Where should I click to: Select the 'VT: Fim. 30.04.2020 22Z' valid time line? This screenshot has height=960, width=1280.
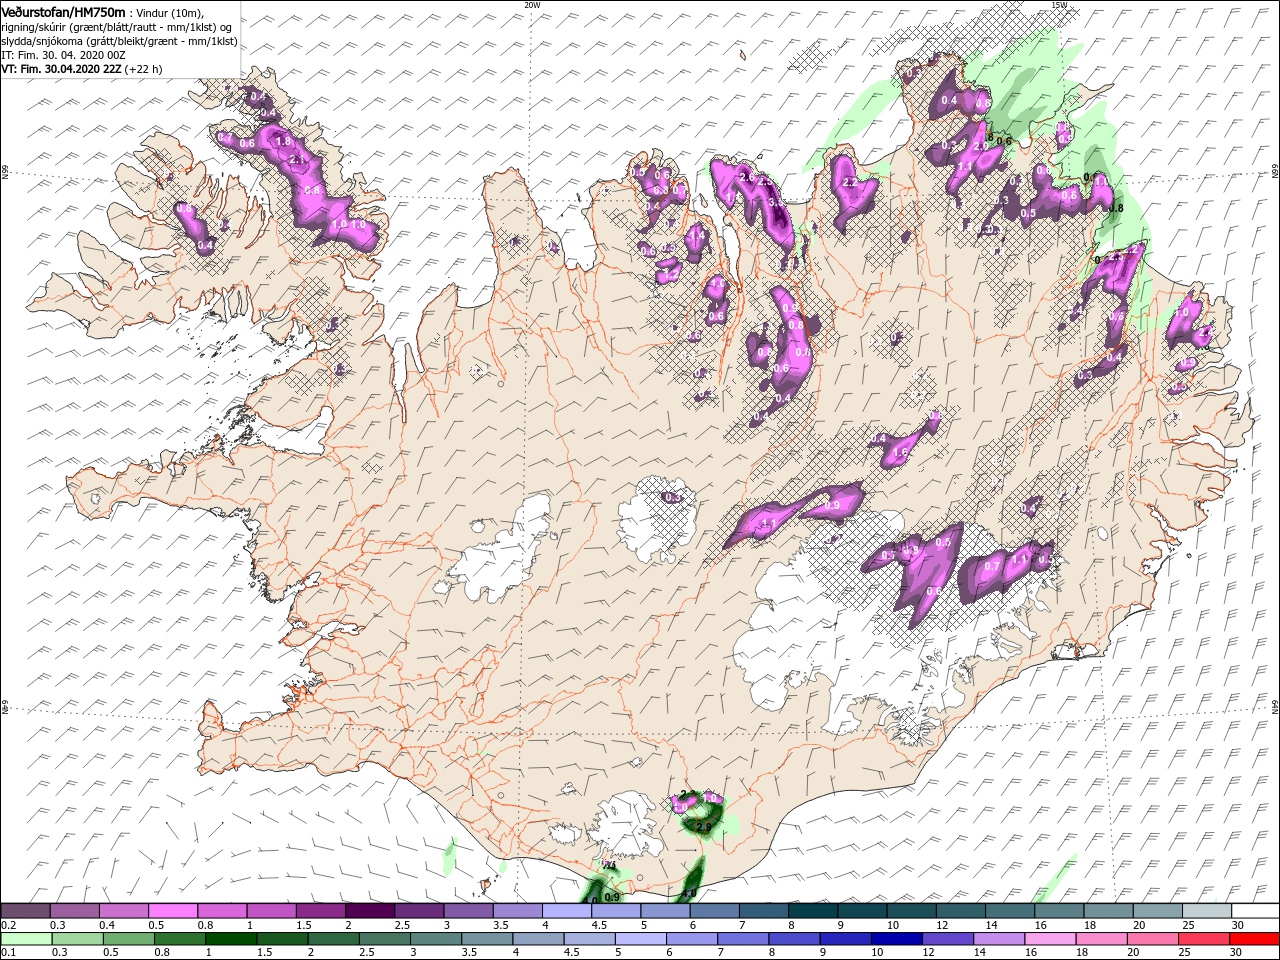coord(62,69)
